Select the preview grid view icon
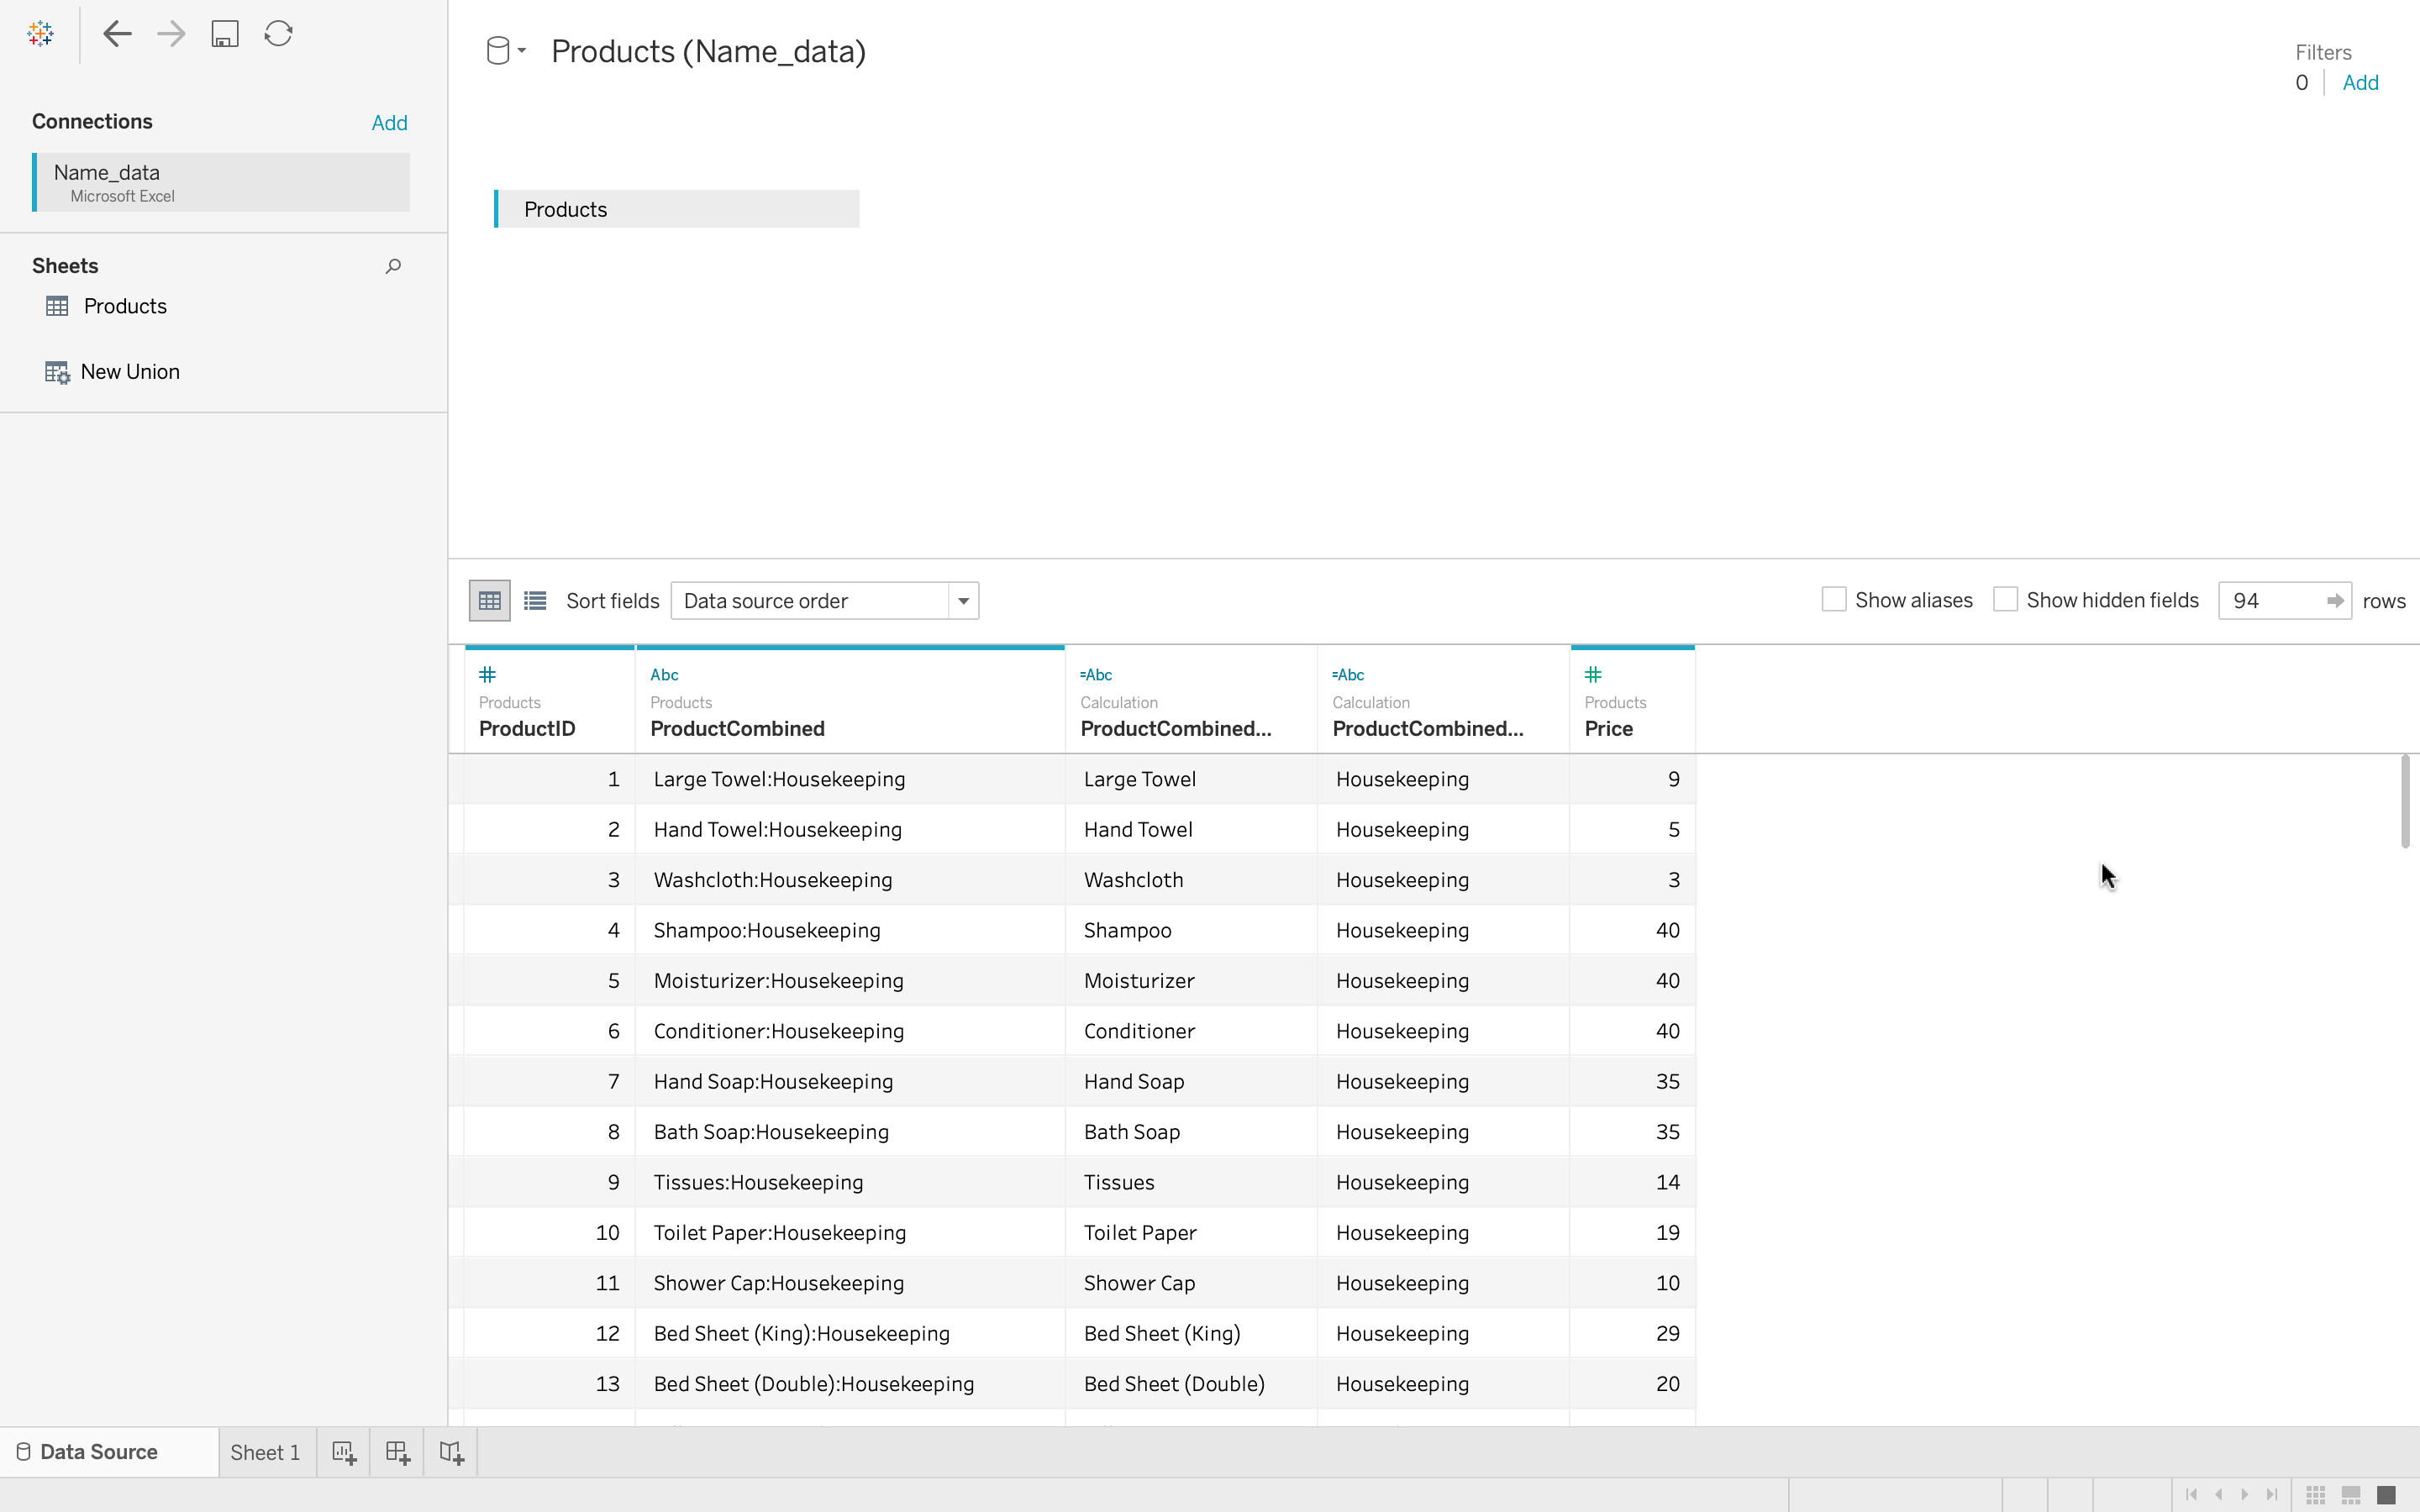The height and width of the screenshot is (1512, 2420). [489, 601]
